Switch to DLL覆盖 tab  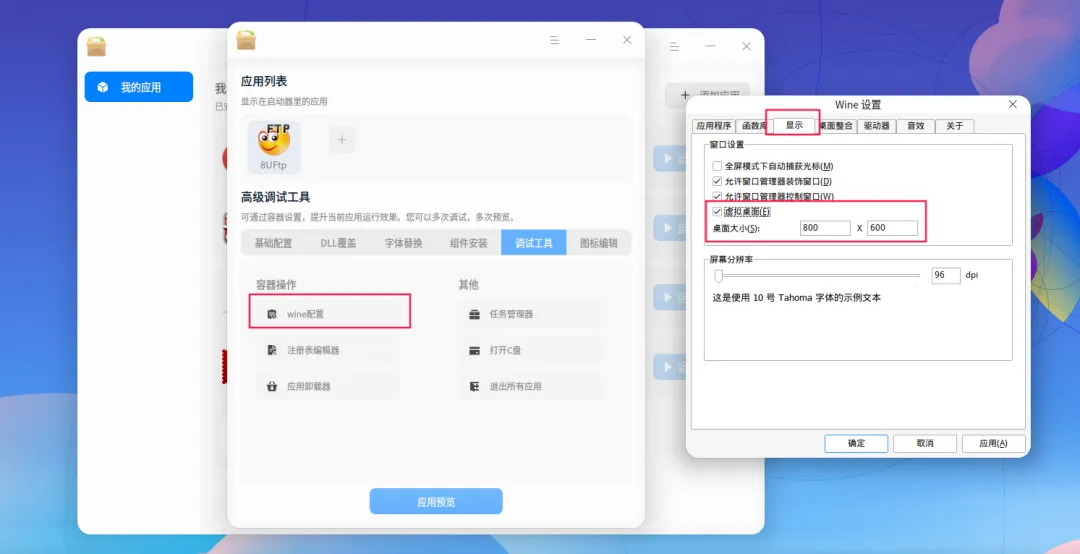coord(338,243)
